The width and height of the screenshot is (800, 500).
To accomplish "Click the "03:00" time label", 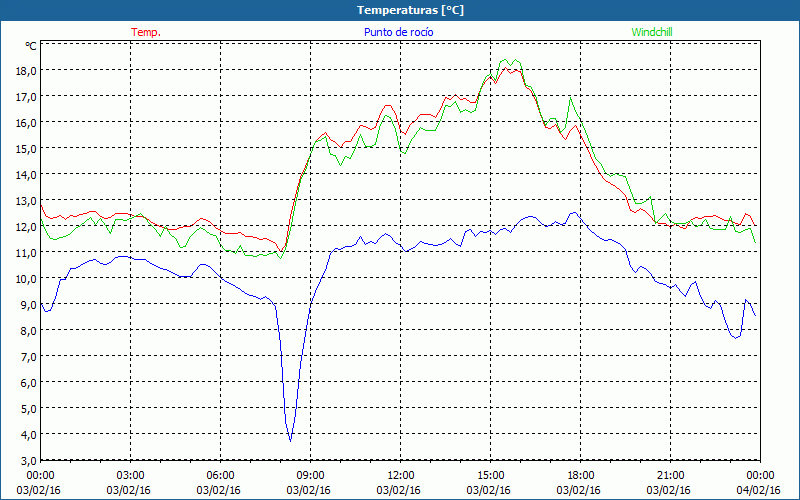I will 131,476.
